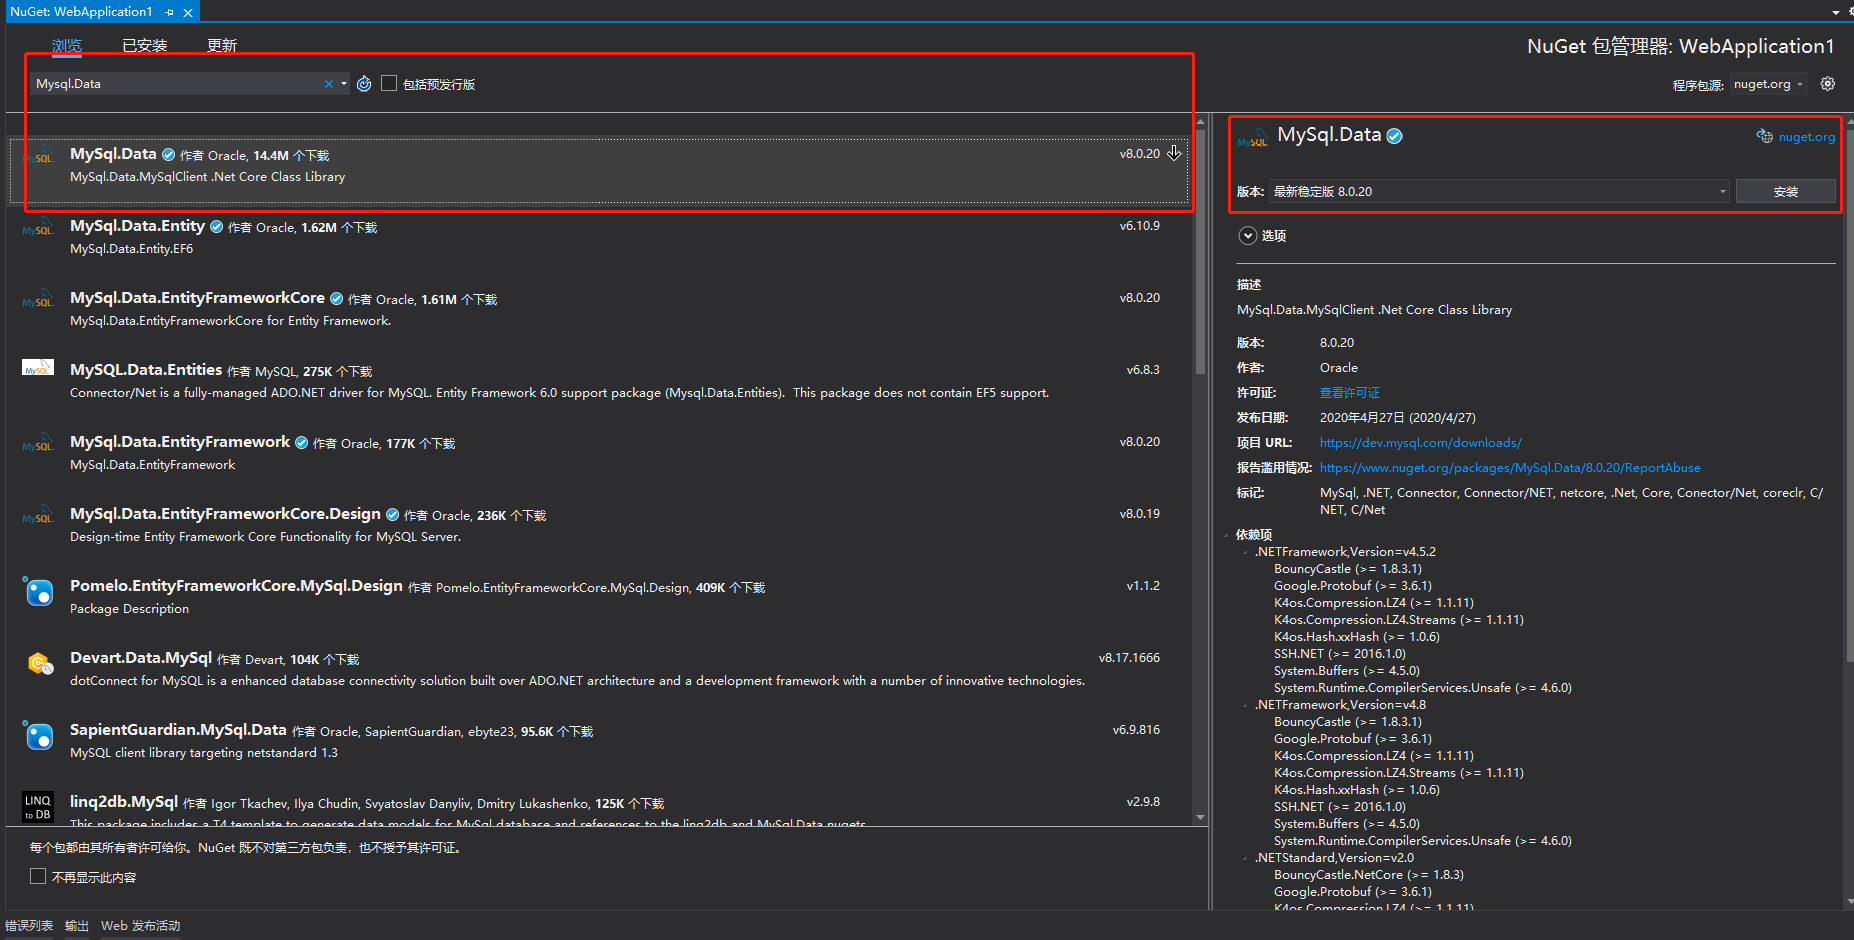
Task: Open the 版本 version dropdown 最新稳定版 8.0.20
Action: (x=1500, y=191)
